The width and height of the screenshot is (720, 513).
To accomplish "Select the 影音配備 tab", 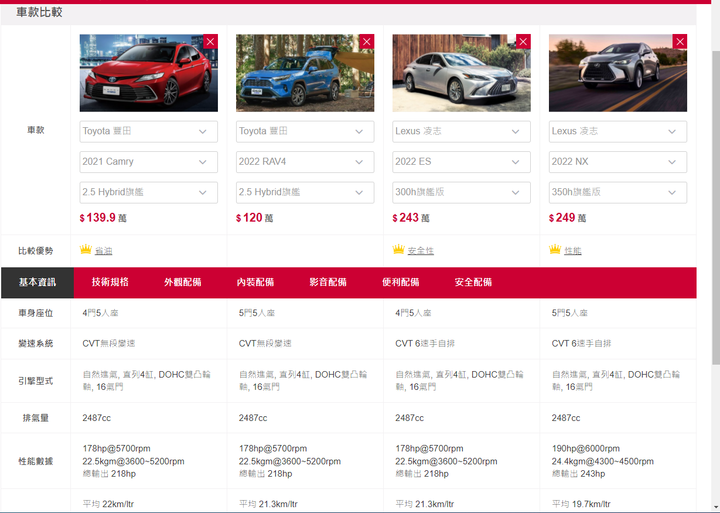I will tap(328, 282).
